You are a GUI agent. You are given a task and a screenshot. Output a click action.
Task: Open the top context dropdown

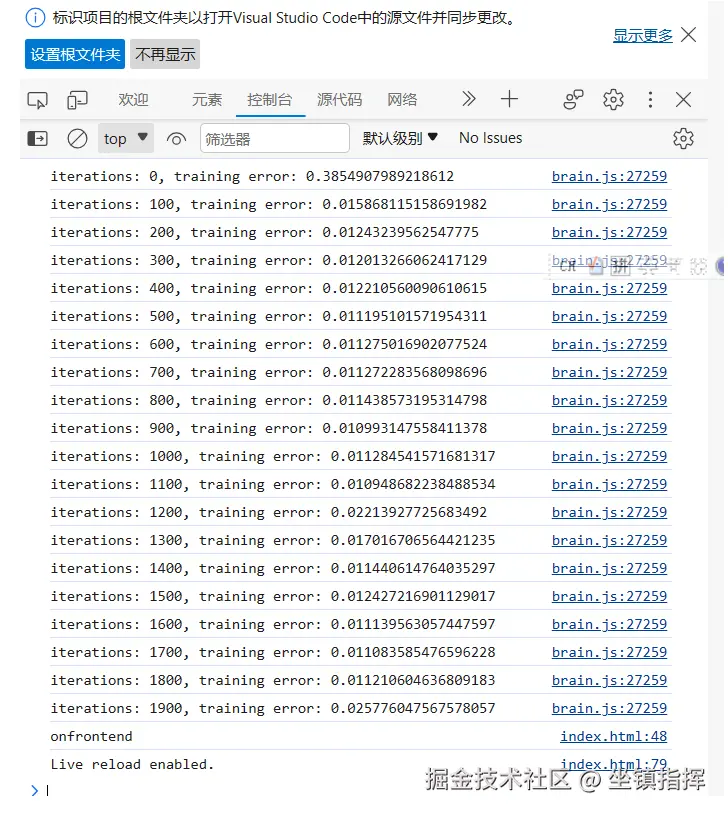point(126,138)
